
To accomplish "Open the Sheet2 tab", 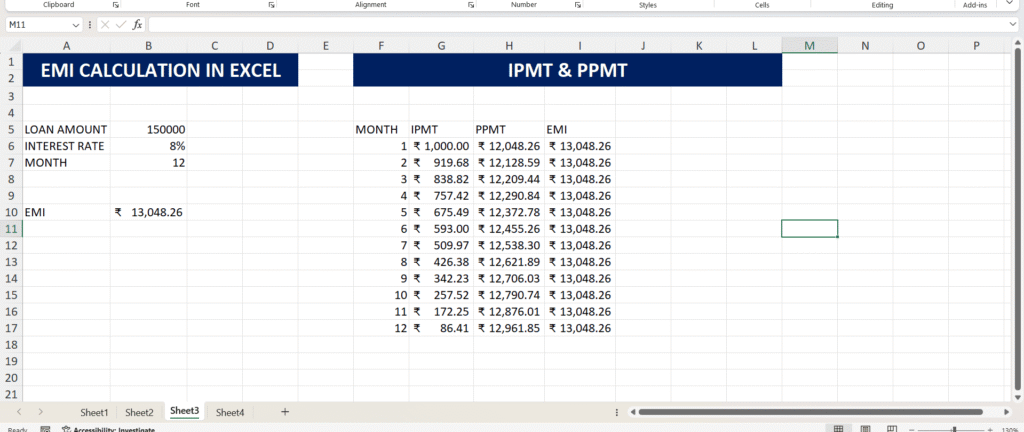I will pyautogui.click(x=140, y=412).
